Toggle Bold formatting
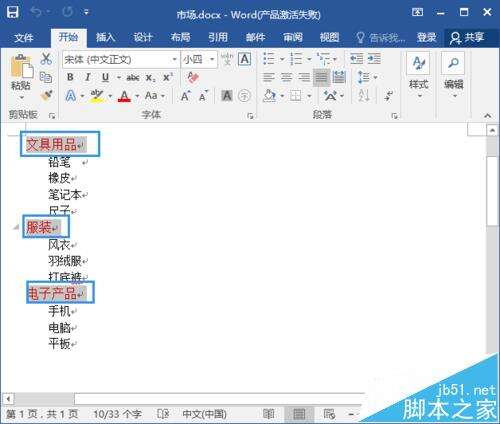 70,77
